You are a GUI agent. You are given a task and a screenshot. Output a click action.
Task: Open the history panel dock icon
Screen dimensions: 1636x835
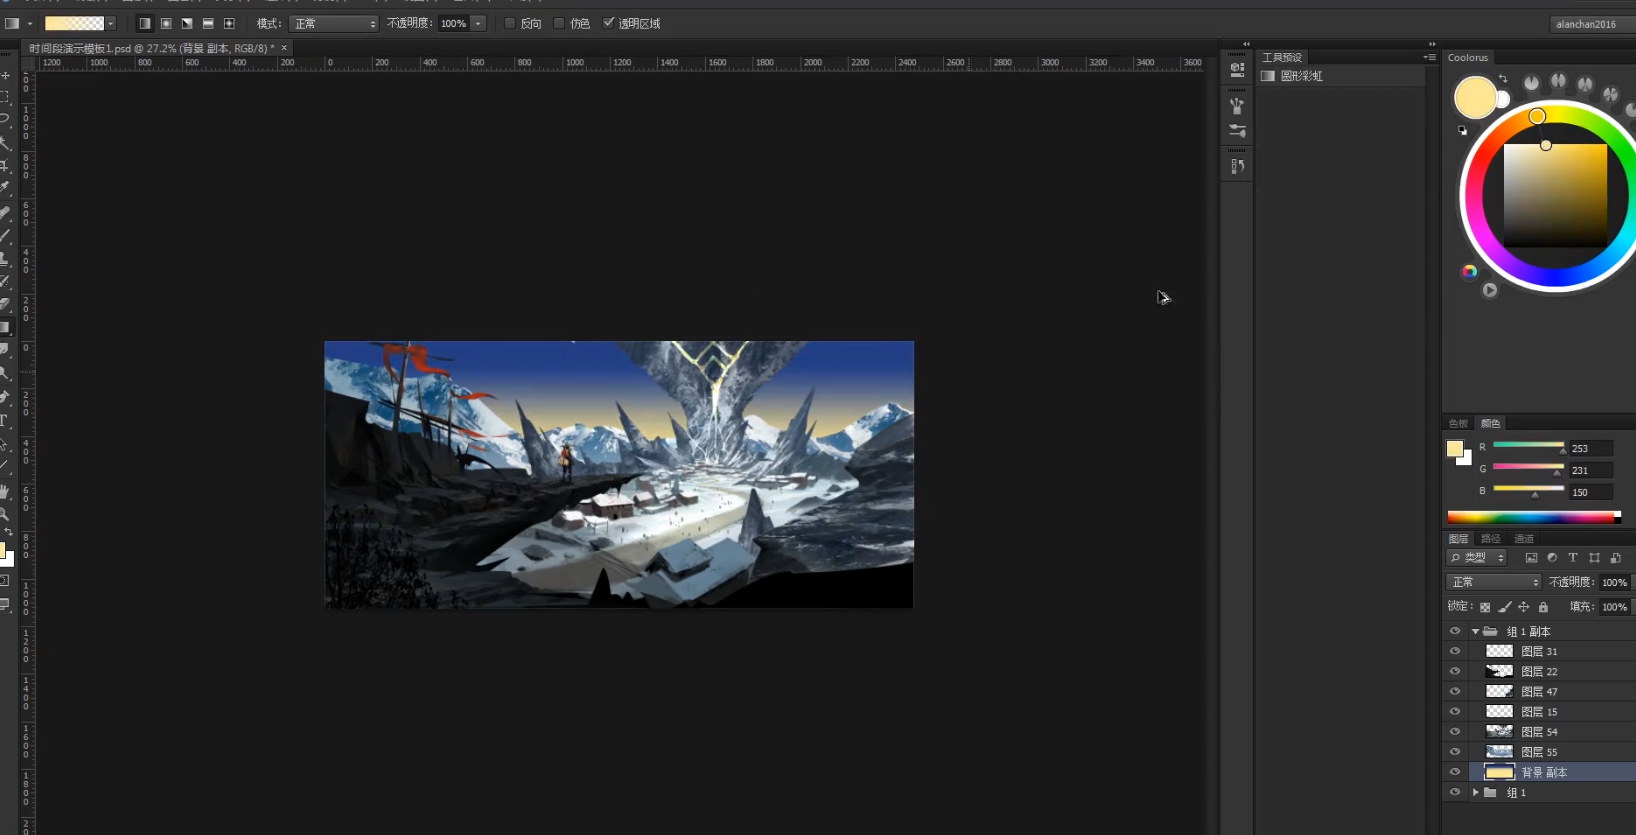pyautogui.click(x=1237, y=166)
